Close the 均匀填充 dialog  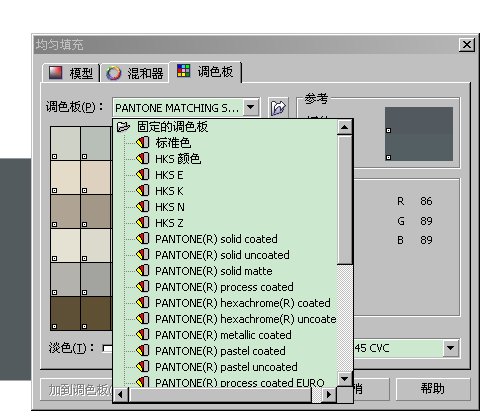(x=466, y=44)
